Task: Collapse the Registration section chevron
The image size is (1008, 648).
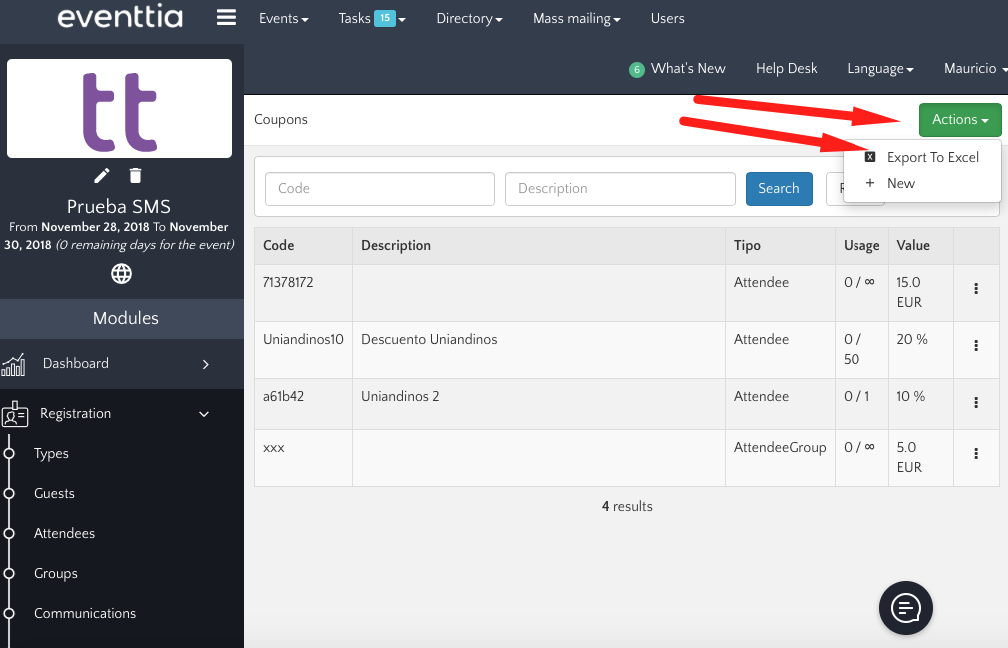Action: point(204,413)
